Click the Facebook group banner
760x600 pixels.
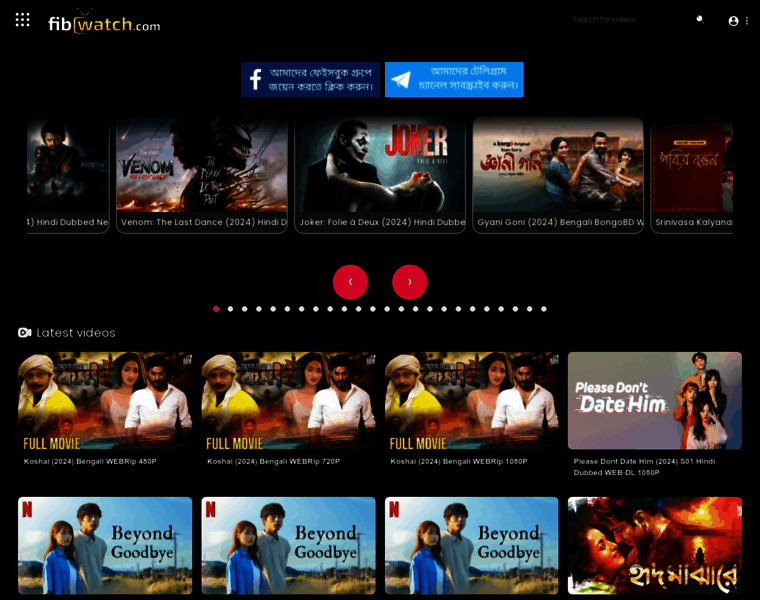coord(310,80)
